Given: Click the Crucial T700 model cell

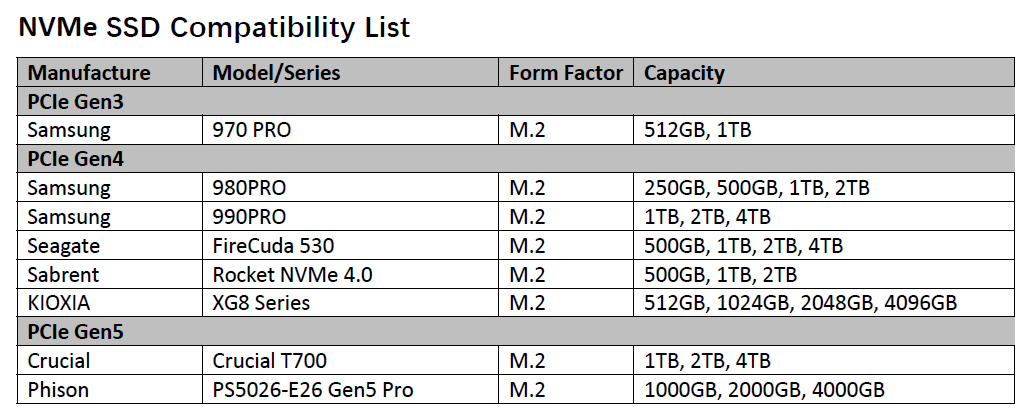Looking at the screenshot, I should click(350, 361).
